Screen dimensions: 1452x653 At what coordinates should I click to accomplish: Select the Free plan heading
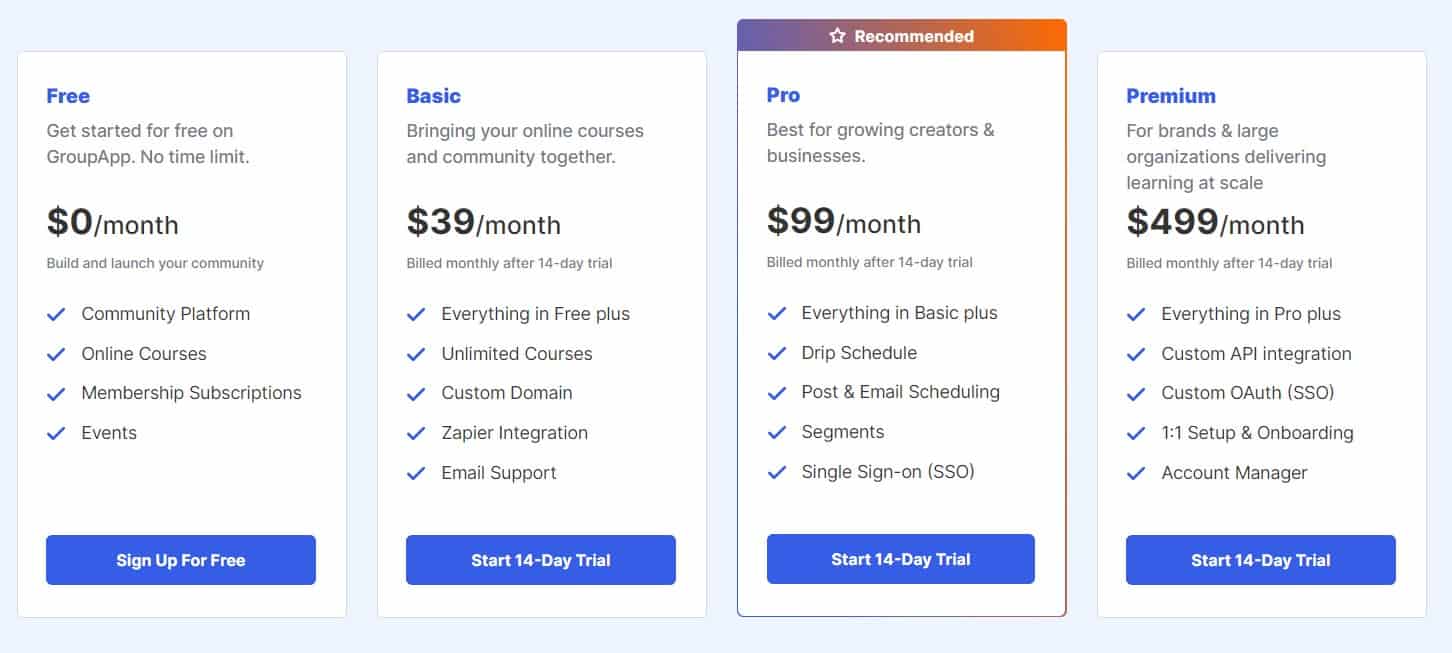point(67,96)
